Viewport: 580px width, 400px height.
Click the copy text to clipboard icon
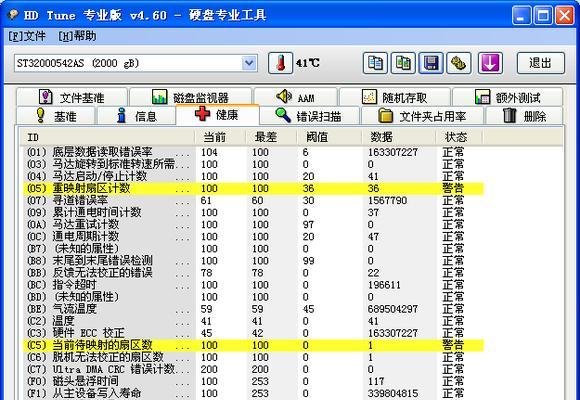point(375,63)
